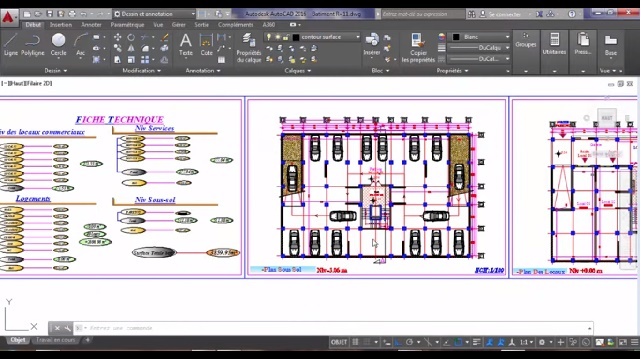Click the Save icon in quick access toolbar
The width and height of the screenshot is (641, 360).
[x=49, y=14]
